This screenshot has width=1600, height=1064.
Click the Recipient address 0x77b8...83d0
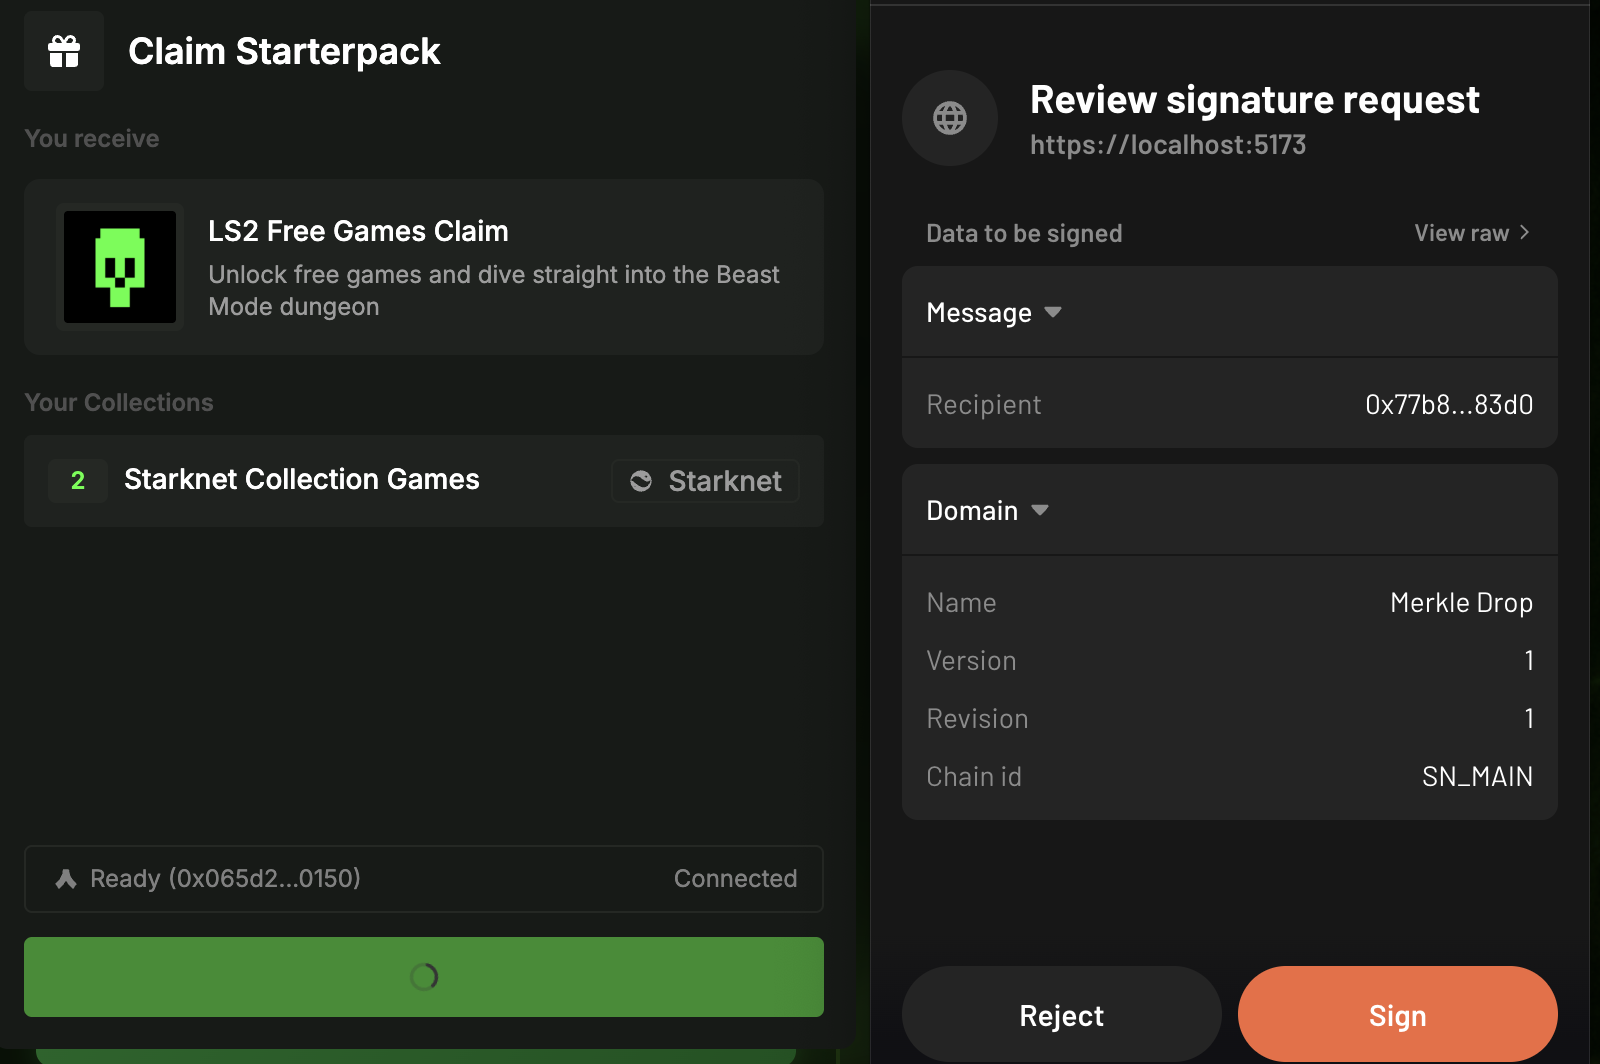click(x=1449, y=405)
